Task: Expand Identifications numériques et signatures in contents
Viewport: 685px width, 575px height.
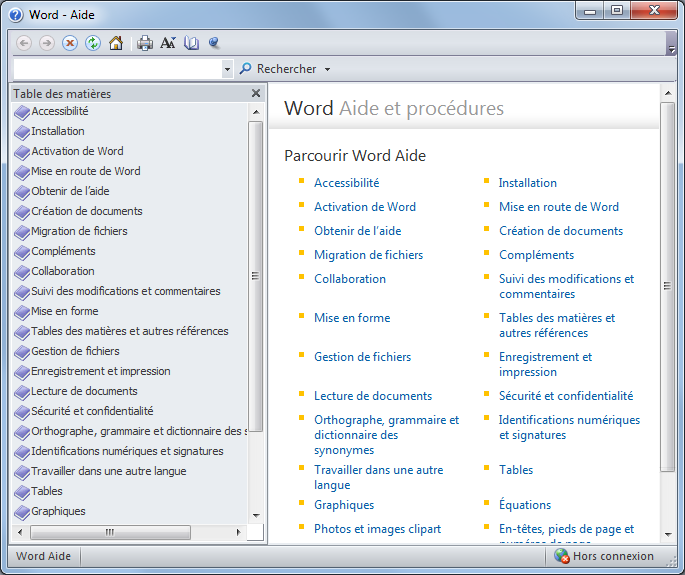Action: click(22, 453)
